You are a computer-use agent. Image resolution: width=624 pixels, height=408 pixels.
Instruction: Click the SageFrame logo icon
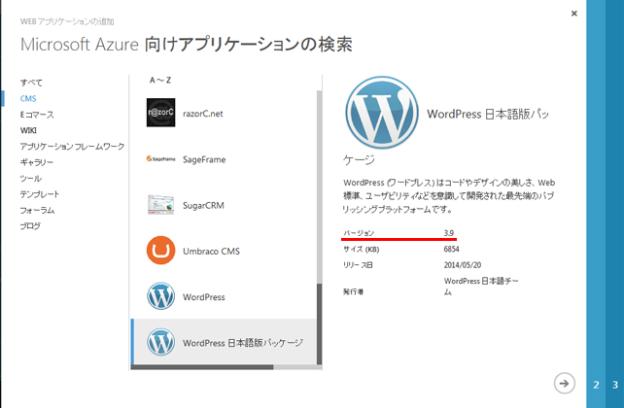[x=161, y=159]
